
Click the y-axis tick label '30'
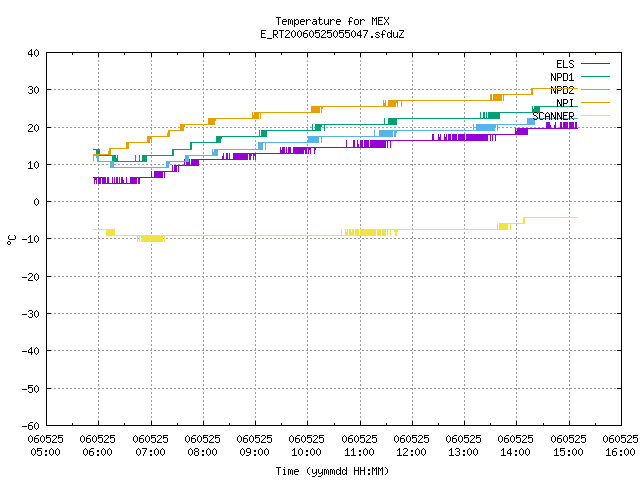[33, 90]
